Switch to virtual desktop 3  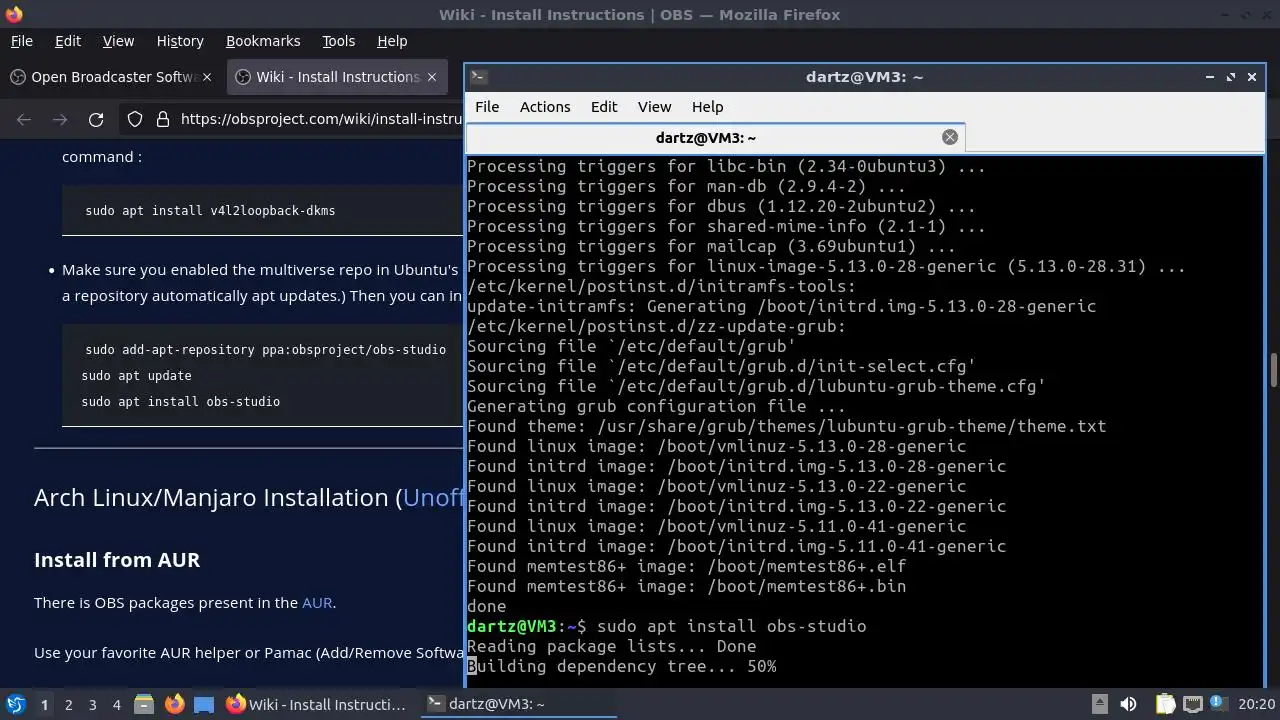(x=93, y=705)
